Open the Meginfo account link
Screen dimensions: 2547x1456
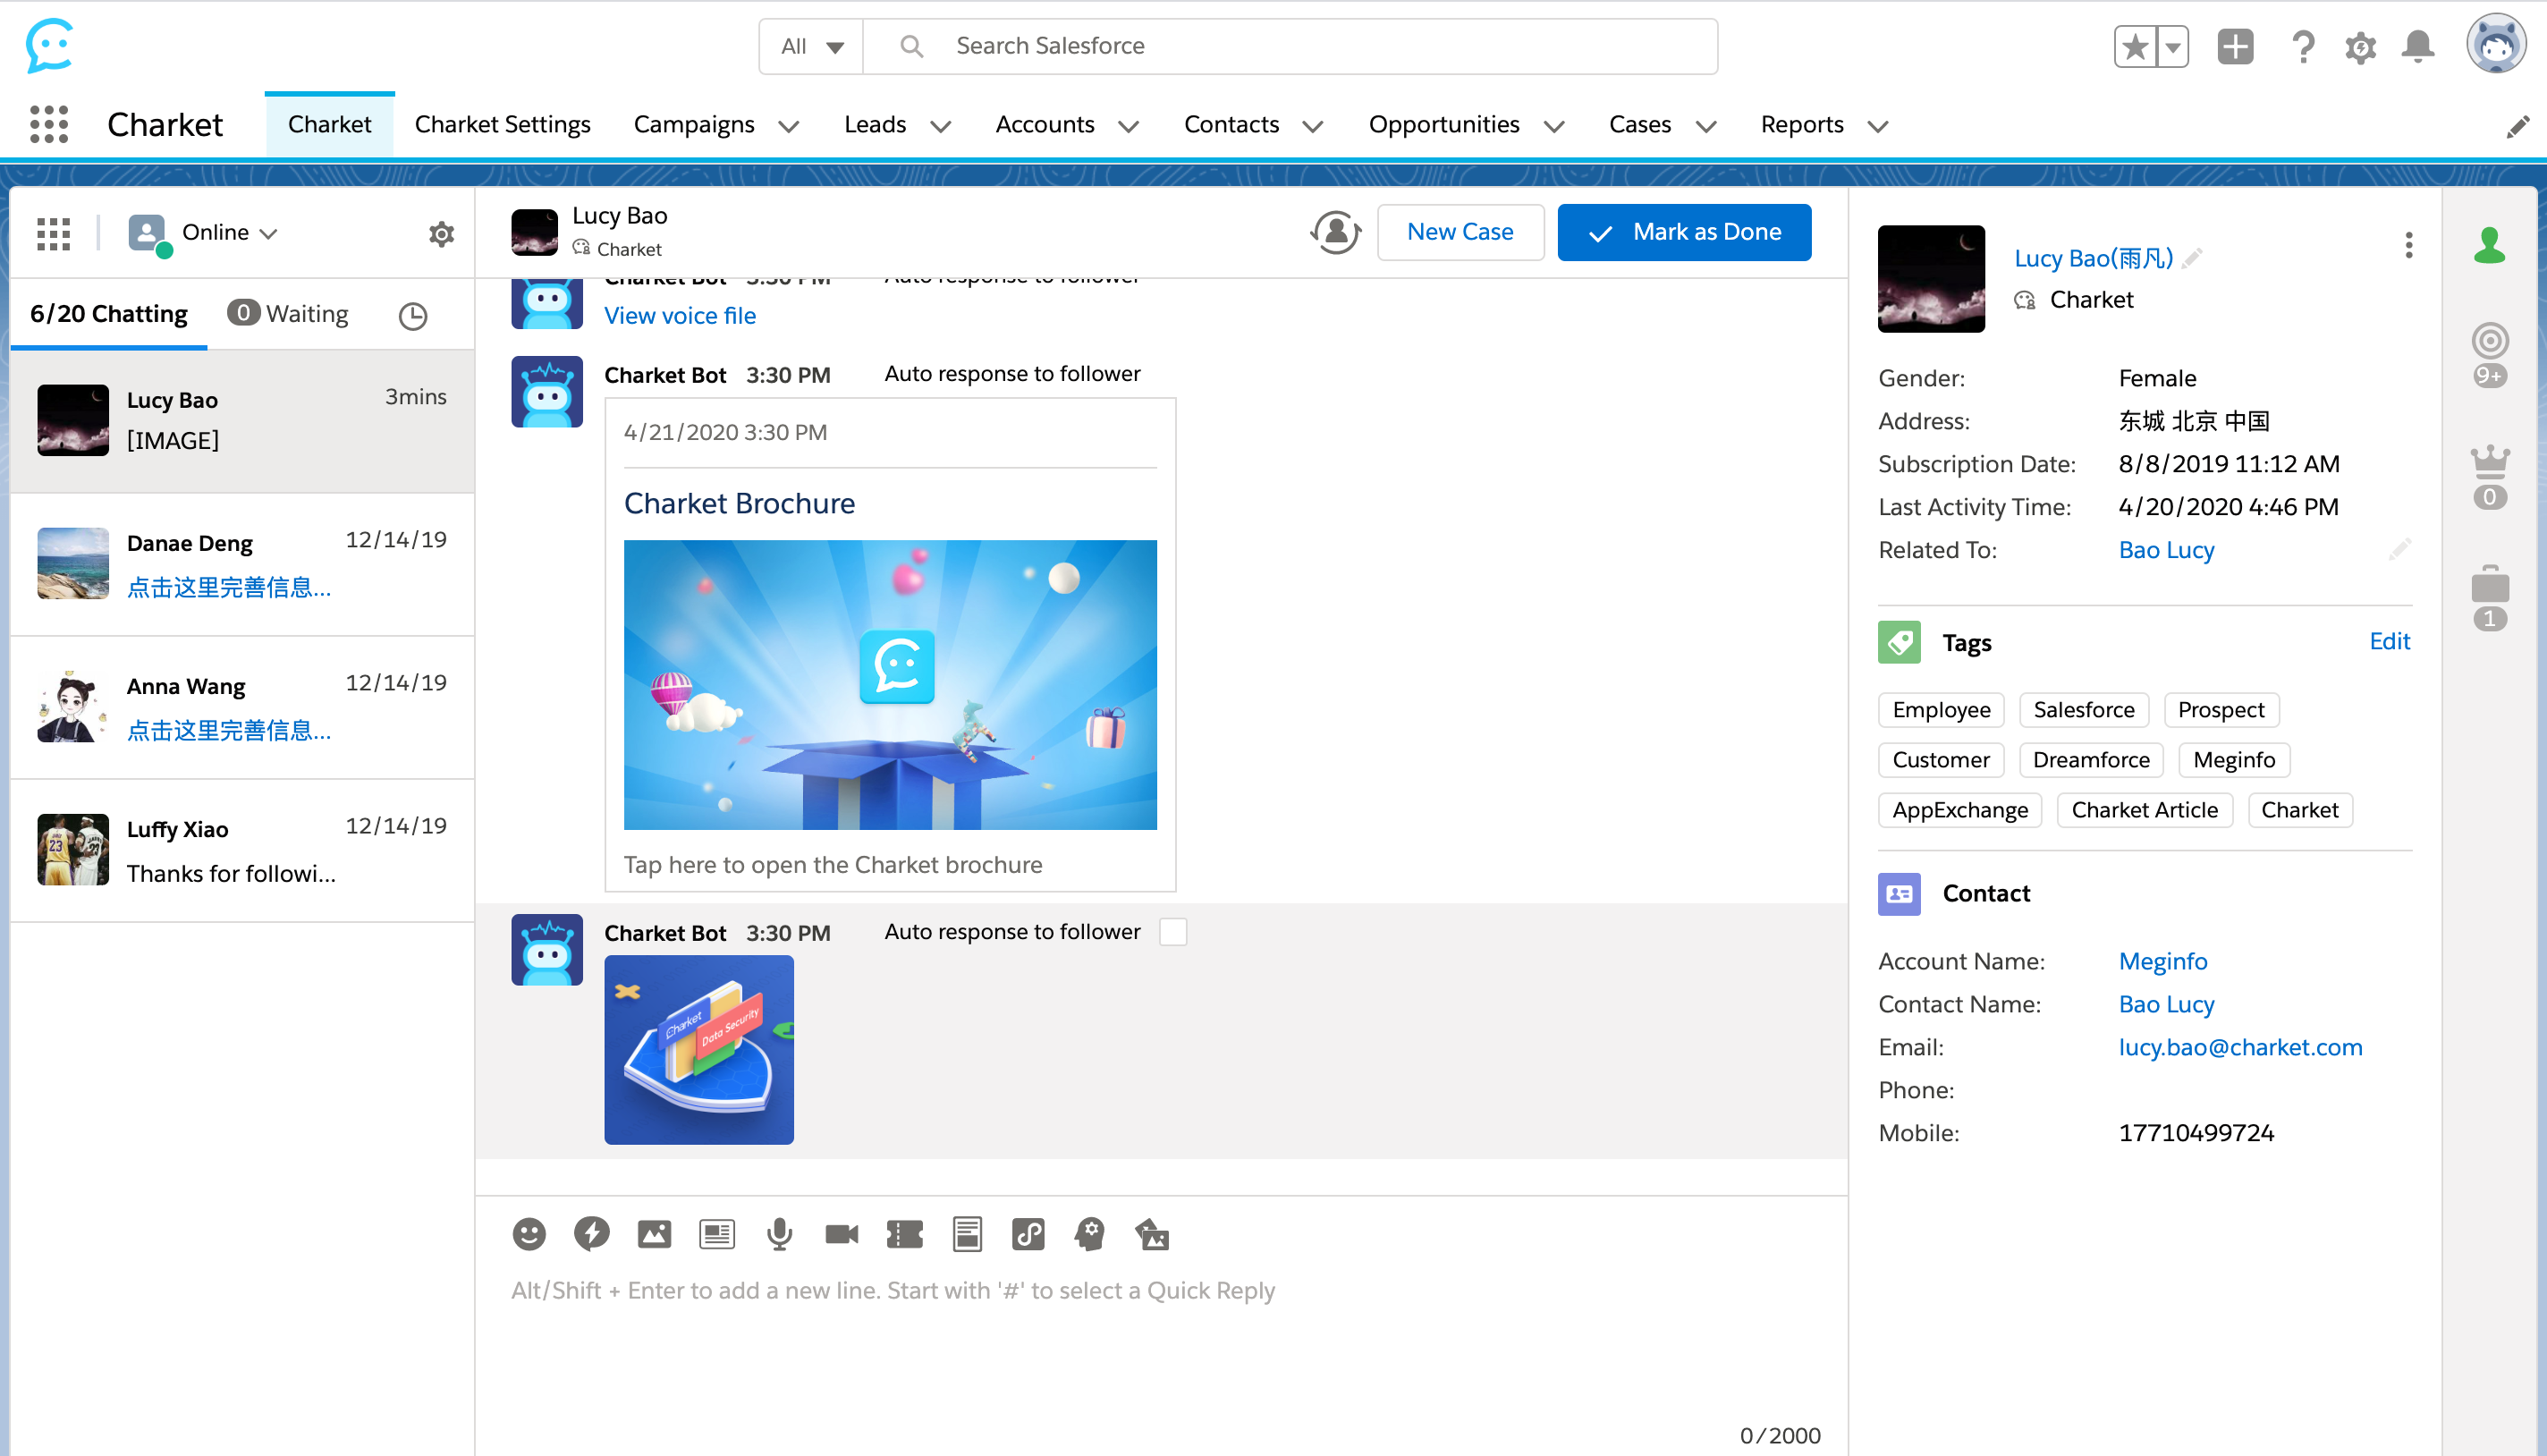(x=2162, y=961)
